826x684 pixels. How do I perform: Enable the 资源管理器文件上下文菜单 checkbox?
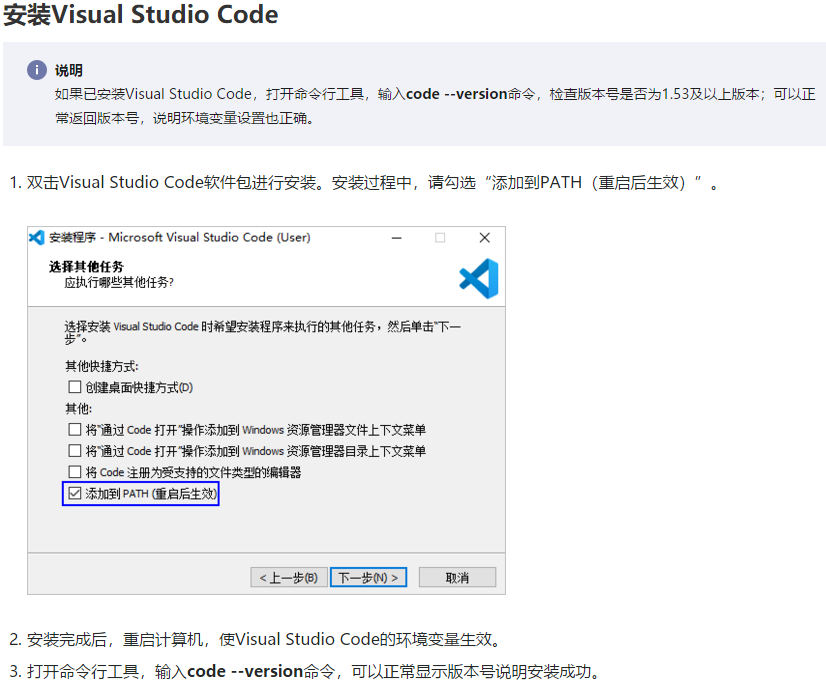74,429
